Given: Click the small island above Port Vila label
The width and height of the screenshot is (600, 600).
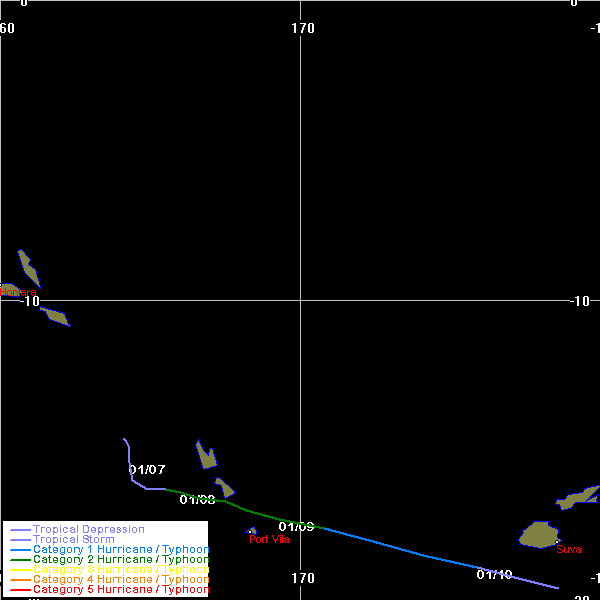Looking at the screenshot, I should pyautogui.click(x=252, y=531).
